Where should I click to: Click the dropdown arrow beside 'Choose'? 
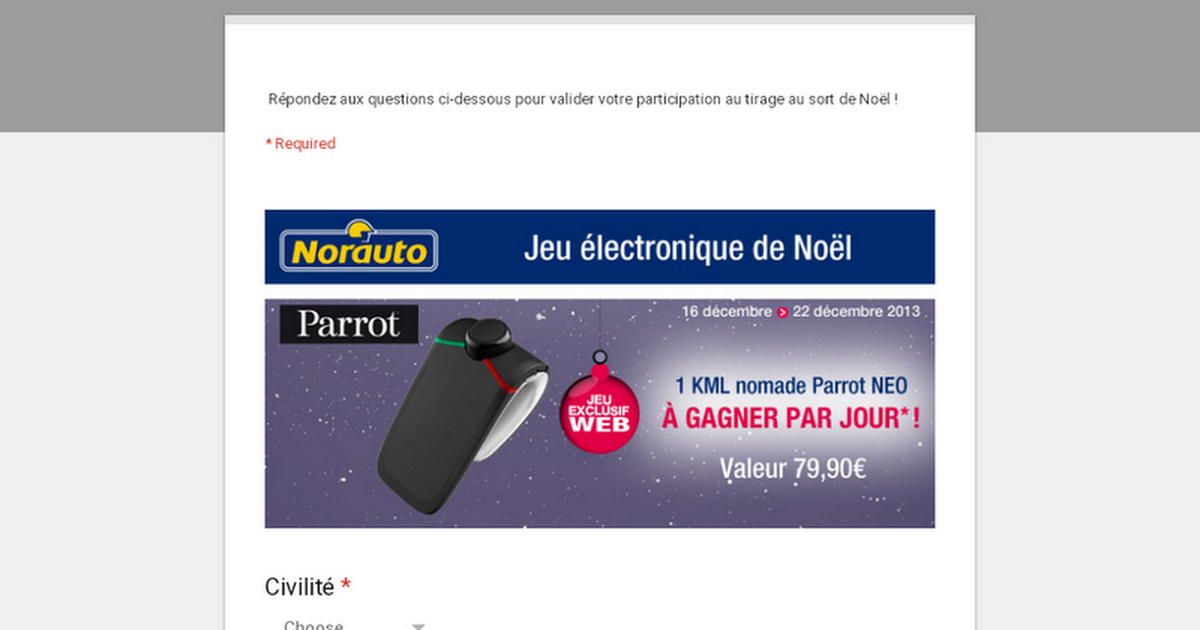pyautogui.click(x=419, y=627)
